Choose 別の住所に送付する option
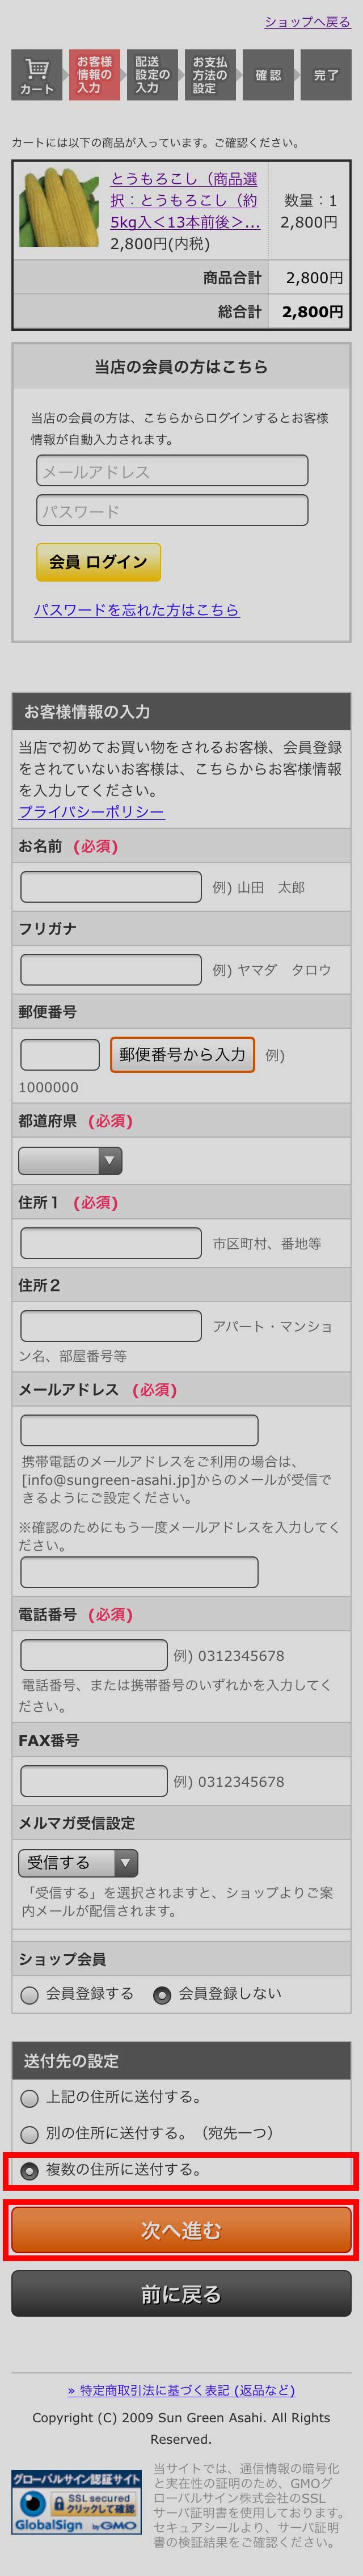The height and width of the screenshot is (2576, 363). coord(30,2133)
